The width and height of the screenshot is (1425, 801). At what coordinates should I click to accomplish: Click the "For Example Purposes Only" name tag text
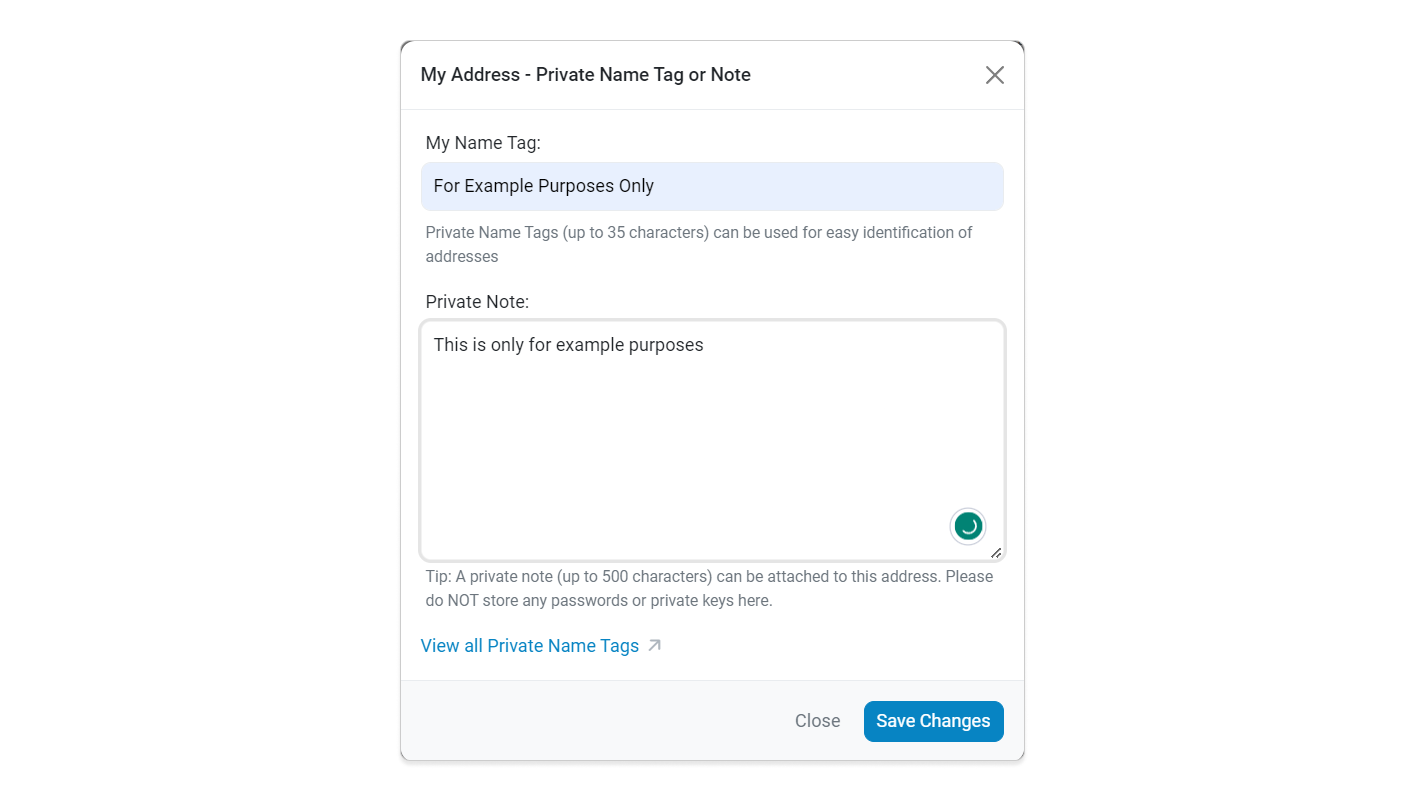pyautogui.click(x=543, y=186)
